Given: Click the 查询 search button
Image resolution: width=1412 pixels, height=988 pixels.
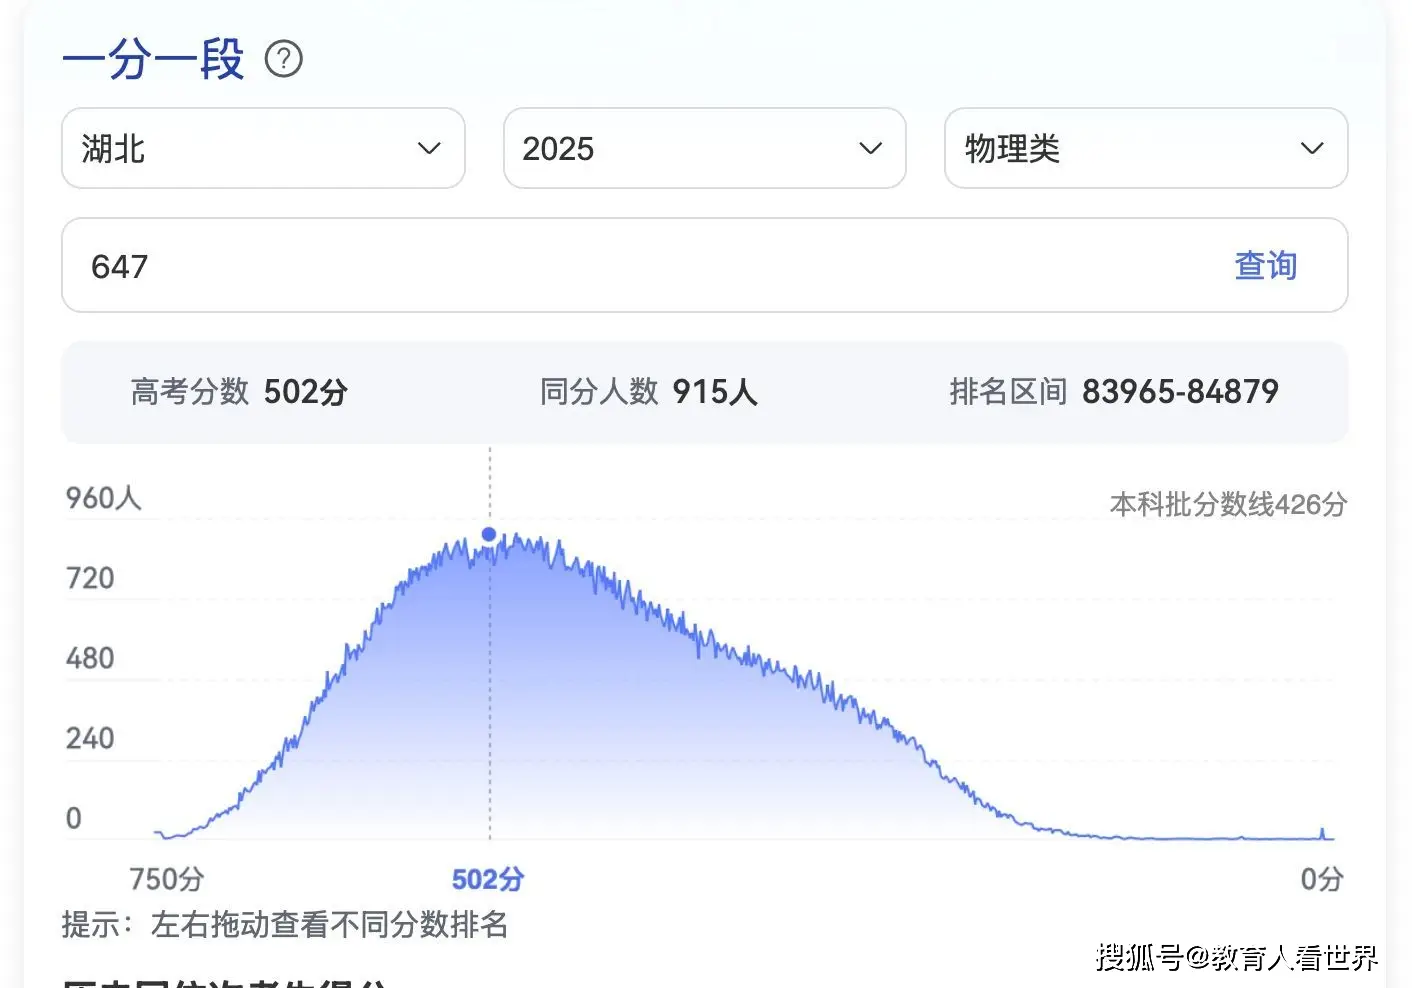Looking at the screenshot, I should [1265, 266].
